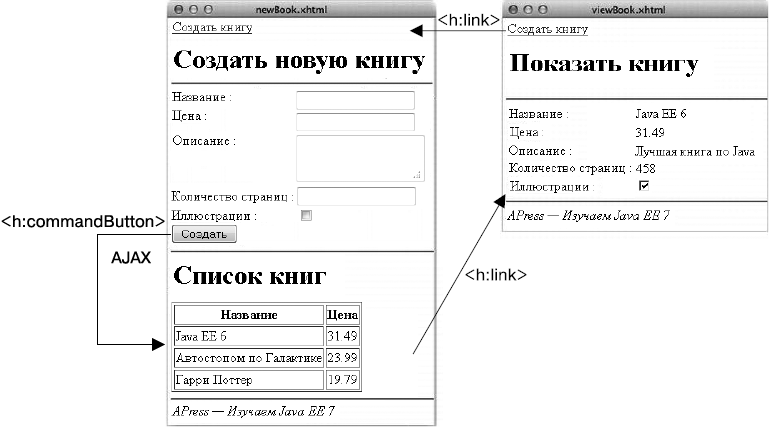Click into the Цена input field
The image size is (769, 428).
pos(355,122)
